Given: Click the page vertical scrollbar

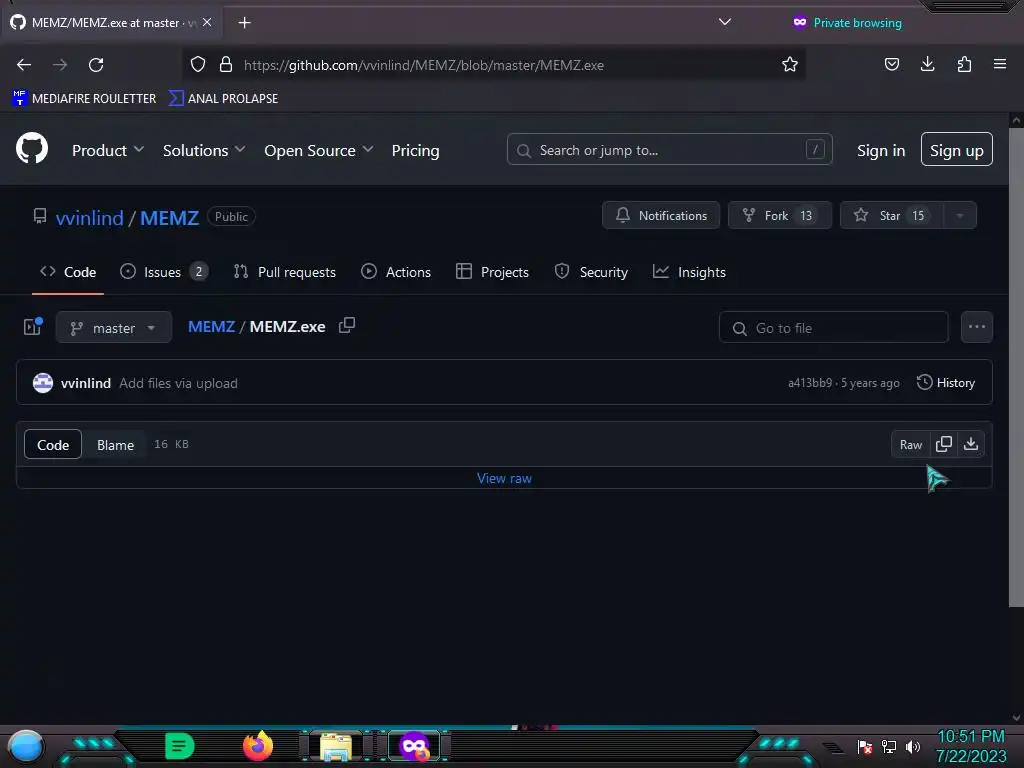Looking at the screenshot, I should point(1016,367).
